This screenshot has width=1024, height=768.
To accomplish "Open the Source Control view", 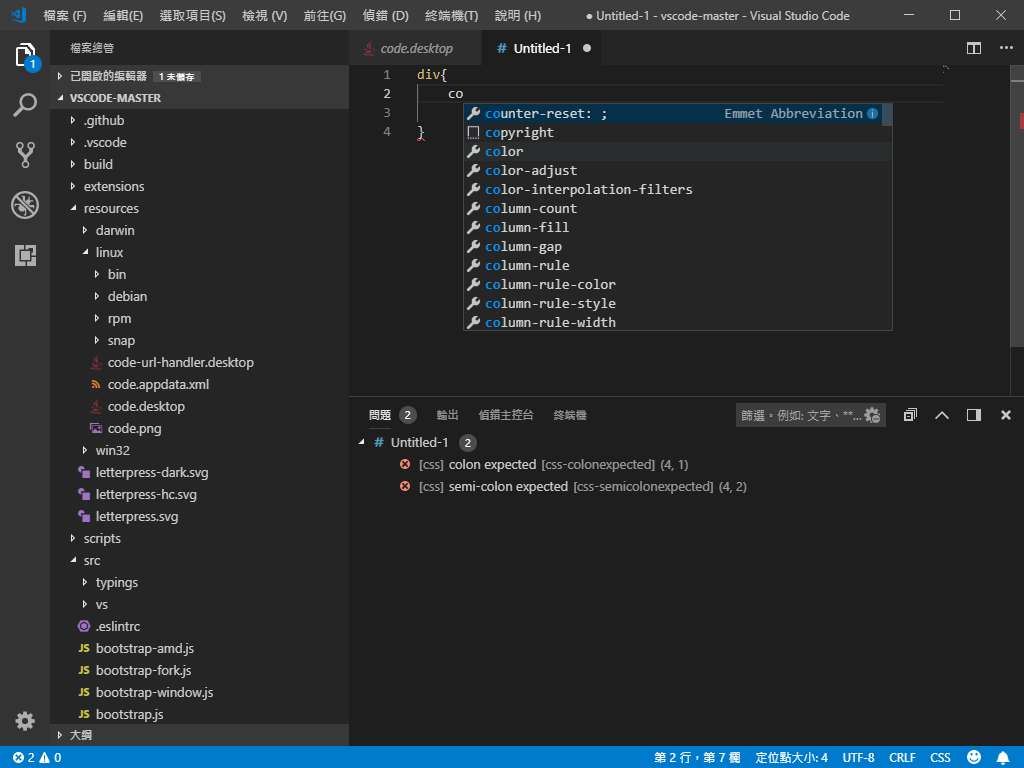I will click(25, 155).
